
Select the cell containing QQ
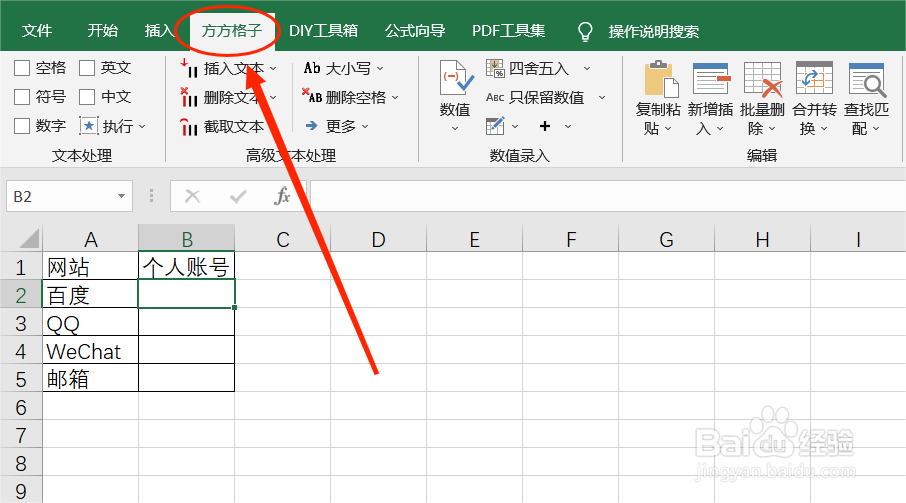pos(91,323)
